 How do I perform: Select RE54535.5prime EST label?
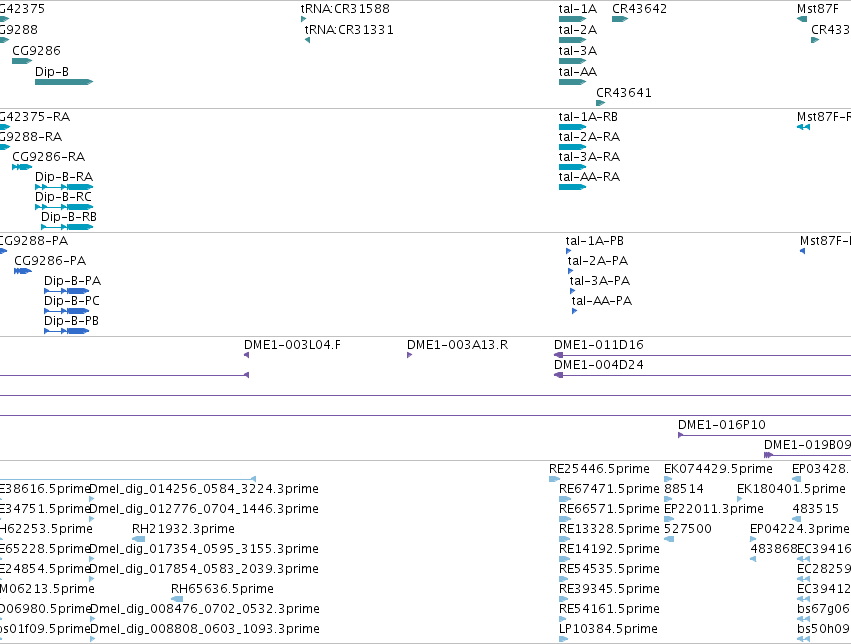click(x=609, y=569)
